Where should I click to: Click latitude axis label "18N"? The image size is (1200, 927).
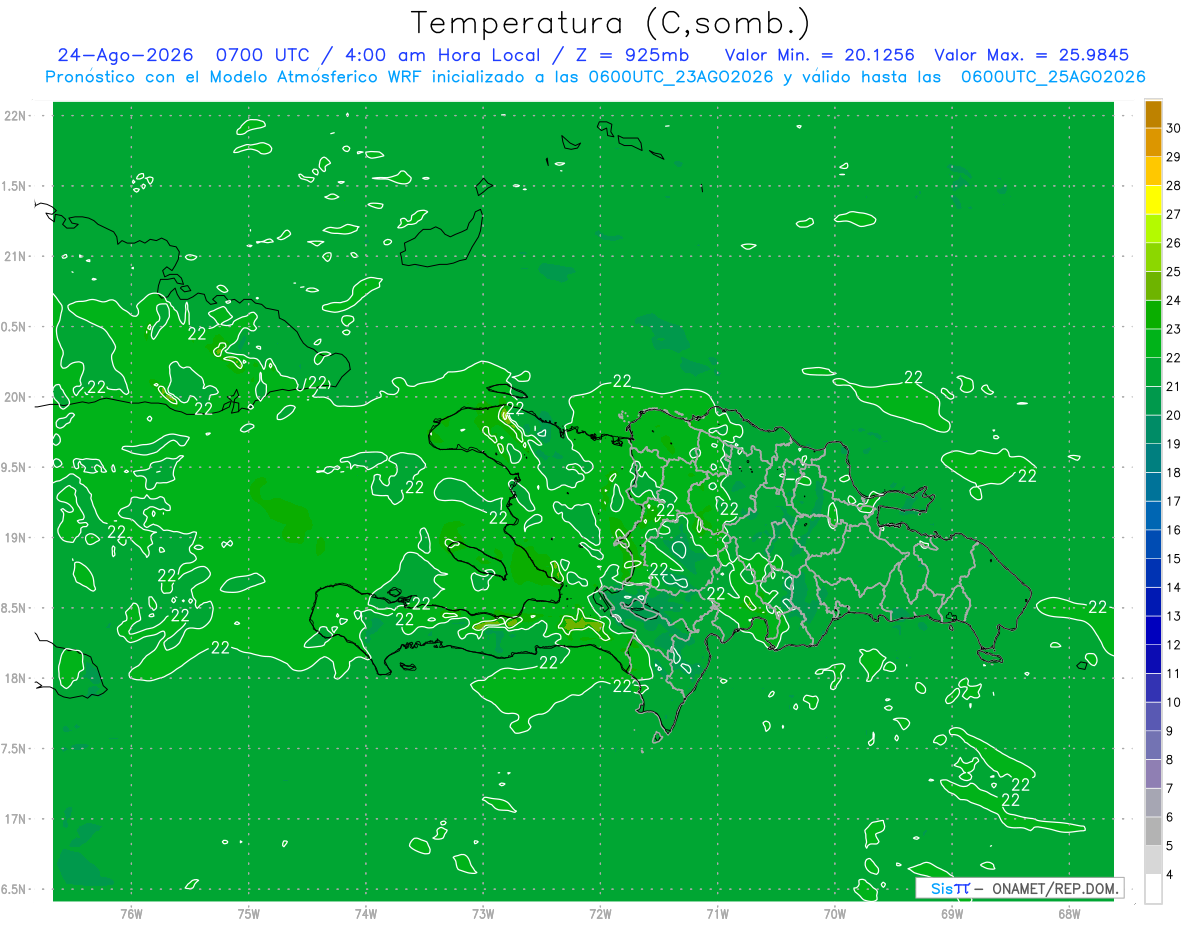[x=15, y=679]
